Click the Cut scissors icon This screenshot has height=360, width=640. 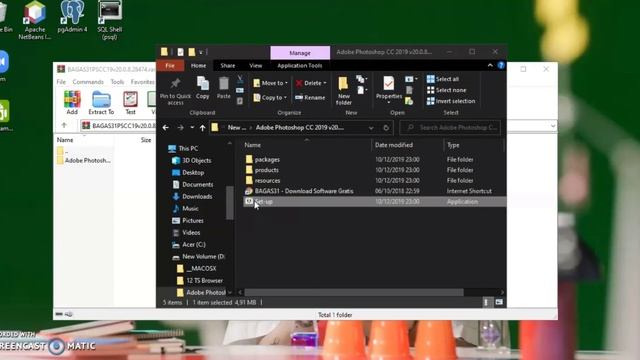[x=240, y=79]
